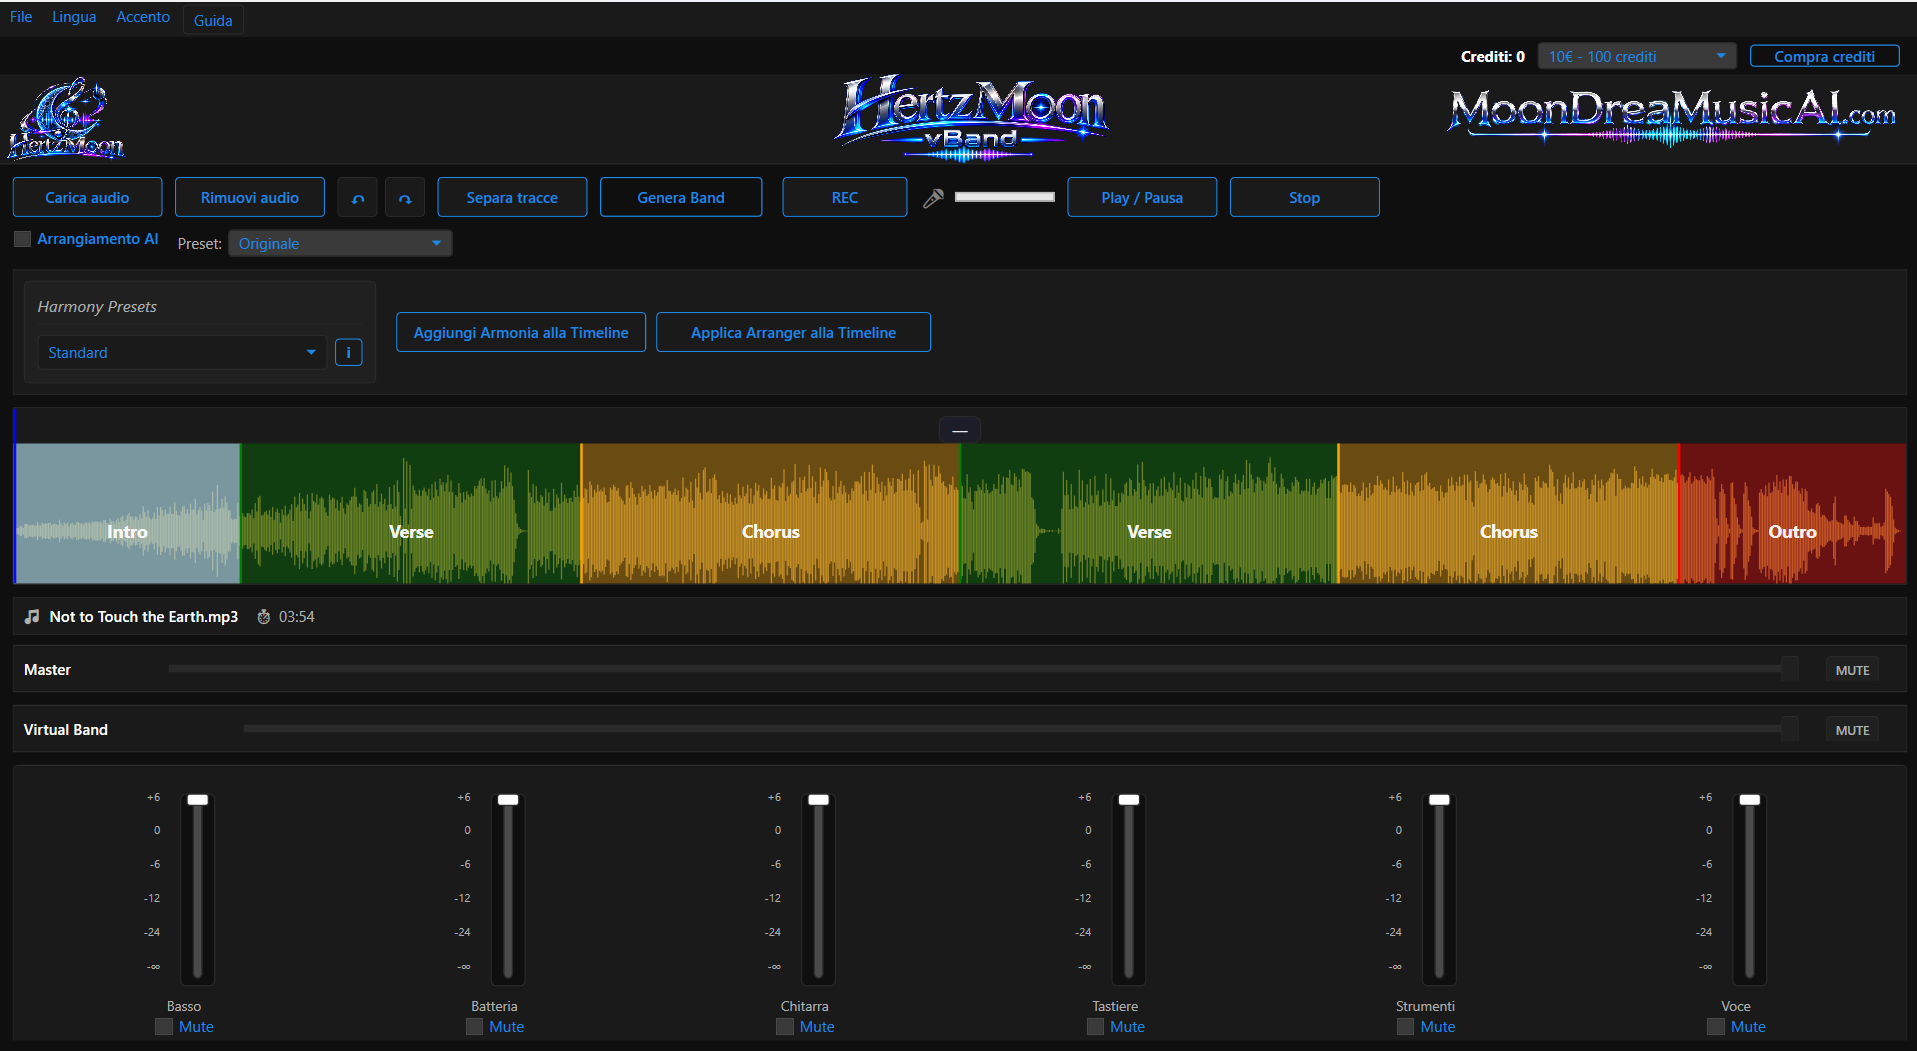Screen dimensions: 1917x1051
Task: Click the Rimuovi audio button
Action: pos(250,198)
